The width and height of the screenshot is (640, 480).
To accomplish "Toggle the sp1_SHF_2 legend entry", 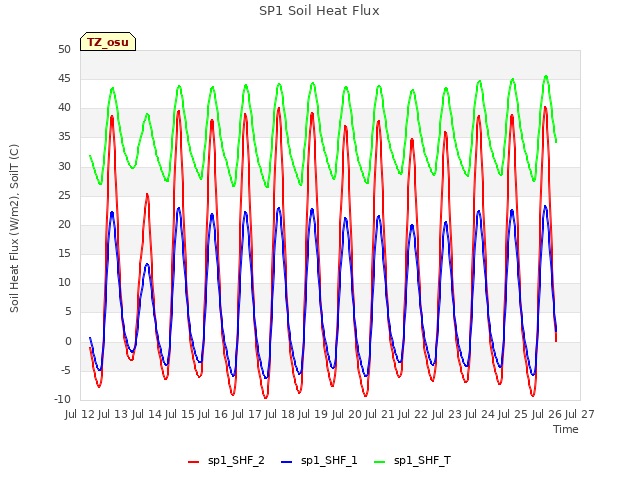I will pos(226,460).
